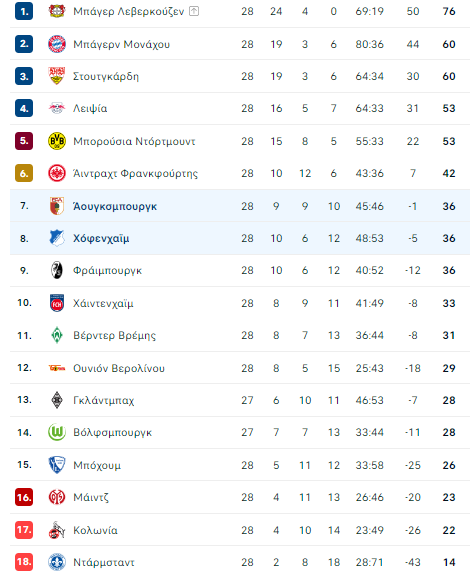Click the red rank 16 relegation badge

24,497
